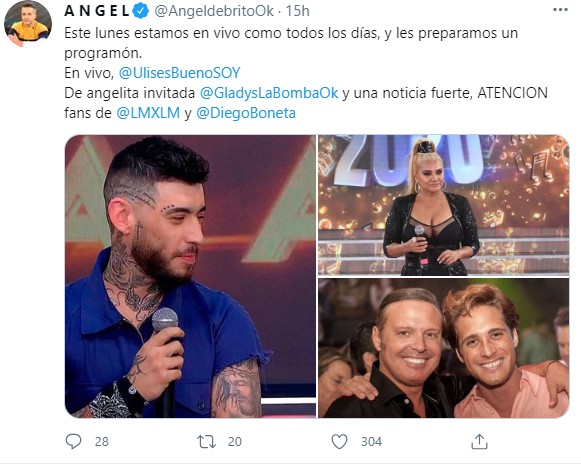The height and width of the screenshot is (464, 581).
Task: Click the reply speech bubble icon
Action: [x=73, y=441]
